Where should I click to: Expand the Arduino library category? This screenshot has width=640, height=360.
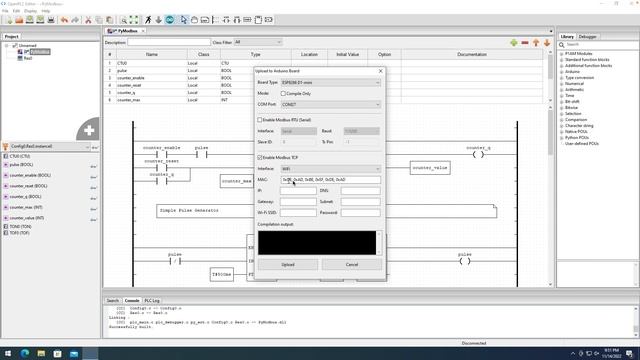click(x=562, y=72)
